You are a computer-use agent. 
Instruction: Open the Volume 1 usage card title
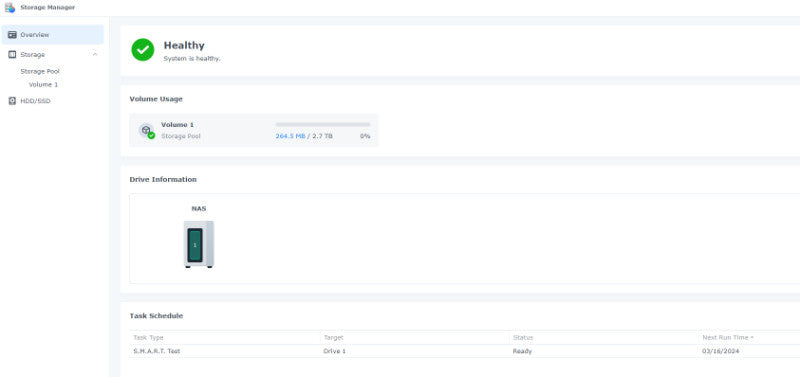[x=178, y=124]
